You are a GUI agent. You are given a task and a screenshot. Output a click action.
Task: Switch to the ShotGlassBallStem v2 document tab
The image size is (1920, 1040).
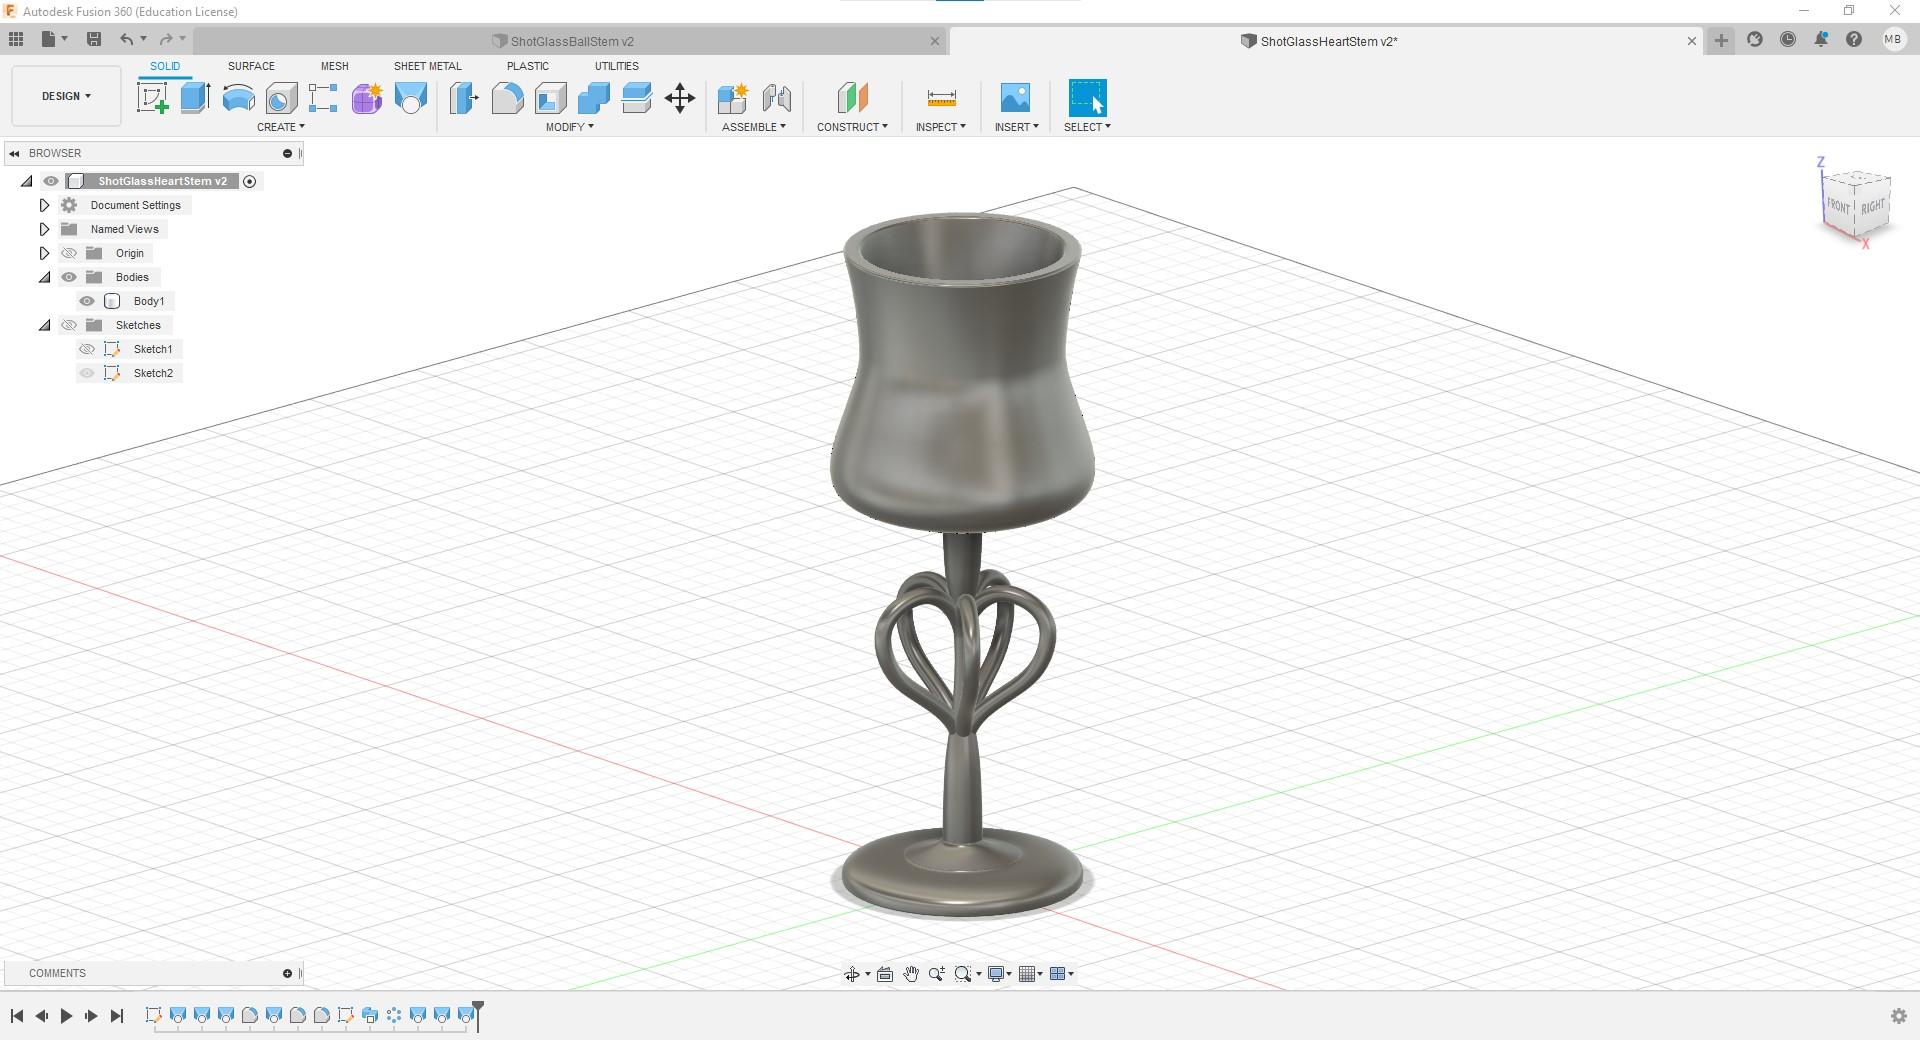tap(571, 41)
